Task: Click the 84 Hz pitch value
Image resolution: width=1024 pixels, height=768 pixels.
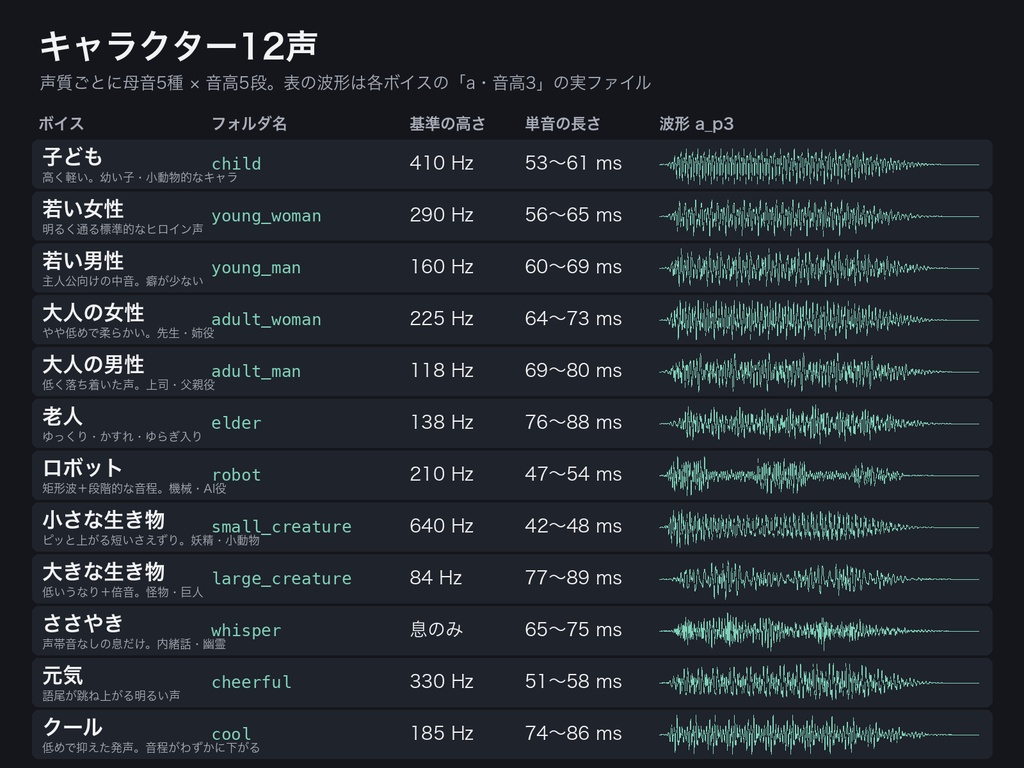Action: [x=436, y=577]
